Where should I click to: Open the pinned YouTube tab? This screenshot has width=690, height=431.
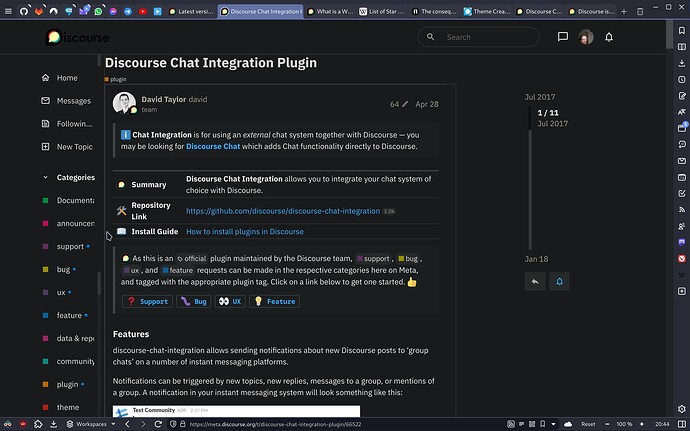(143, 11)
